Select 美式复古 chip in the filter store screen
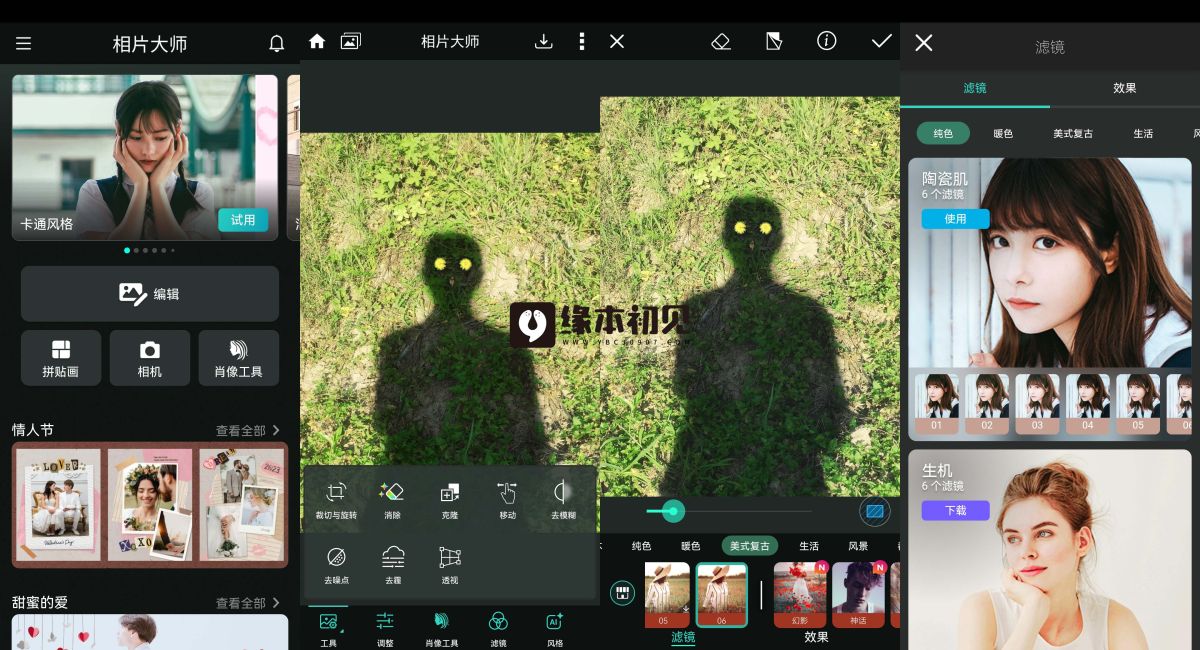 [1073, 133]
